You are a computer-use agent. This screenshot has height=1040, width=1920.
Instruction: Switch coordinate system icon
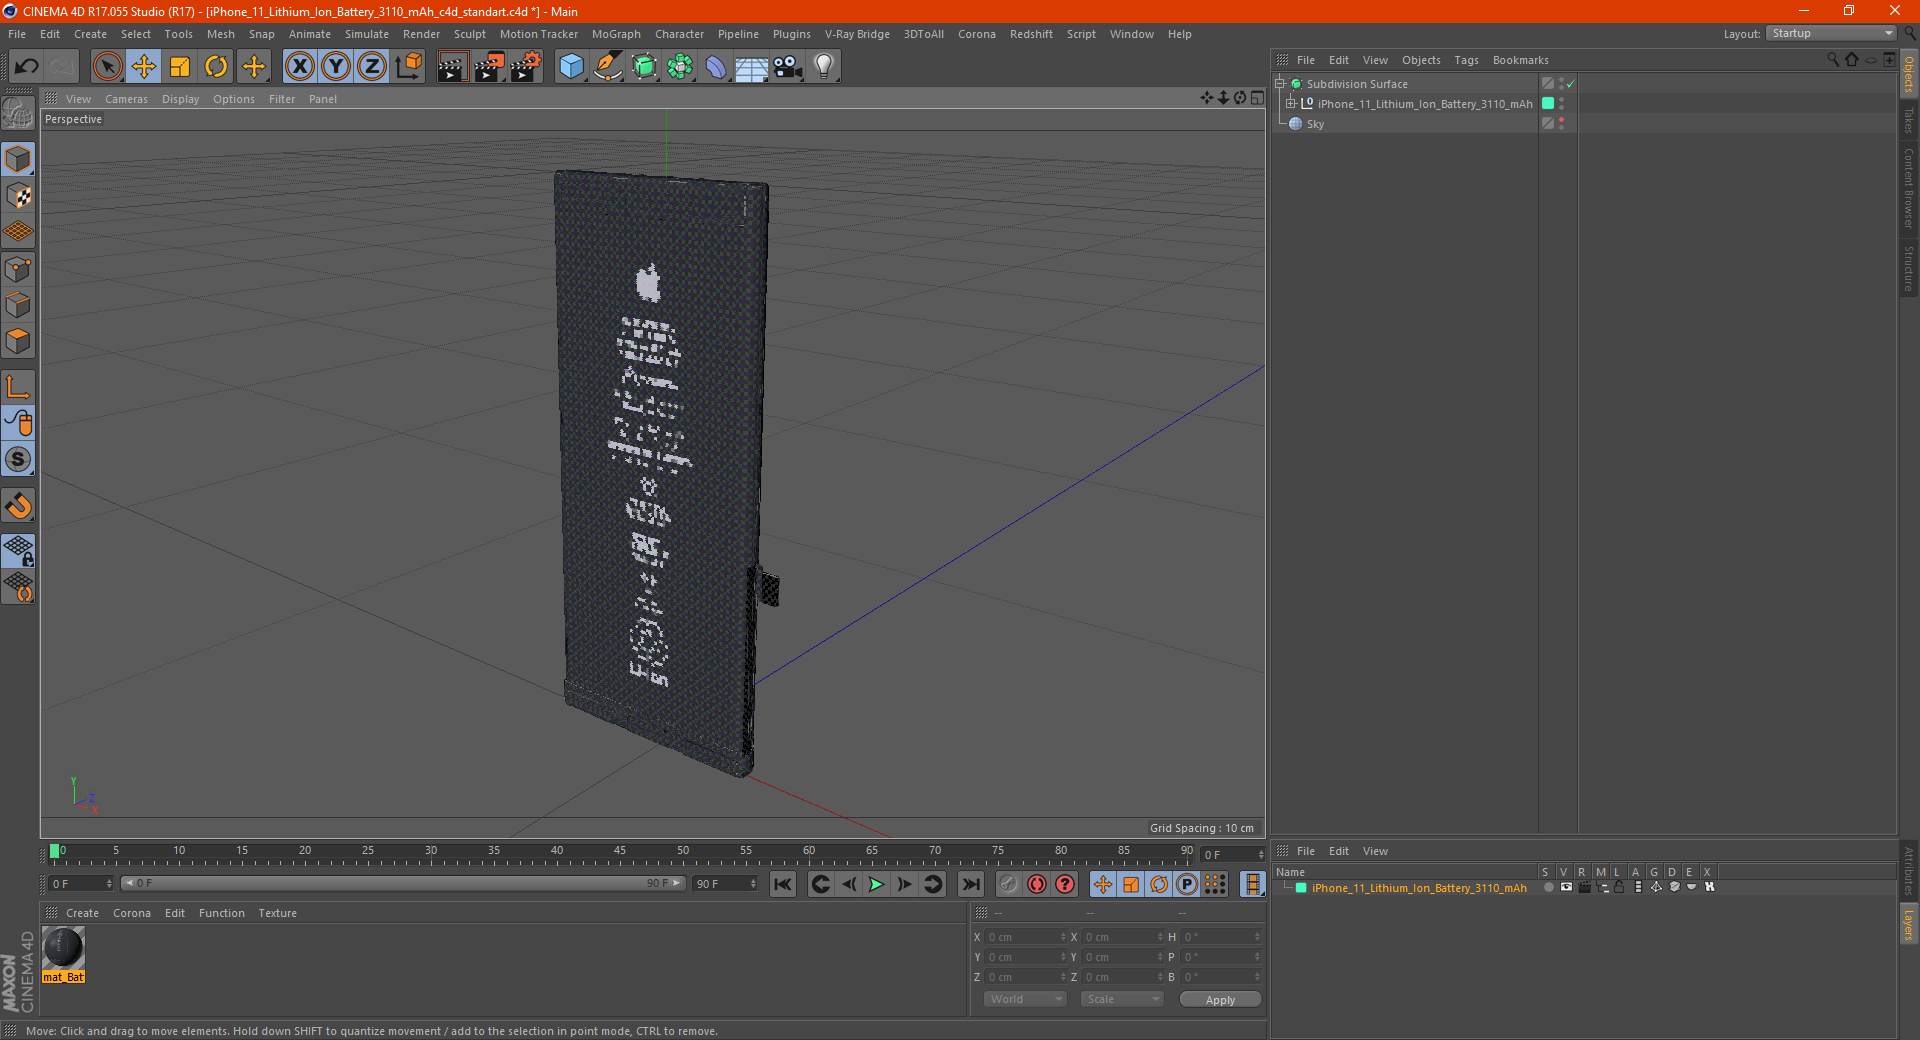point(408,67)
